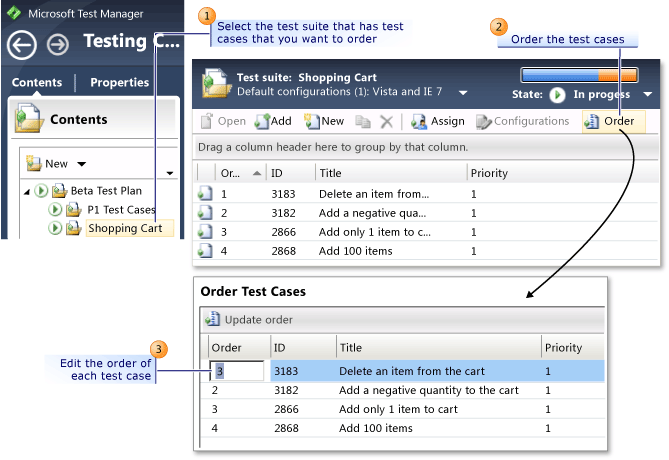This screenshot has height=460, width=669.
Task: Click the green play icon beside Beta Test Plan
Action: (x=41, y=190)
